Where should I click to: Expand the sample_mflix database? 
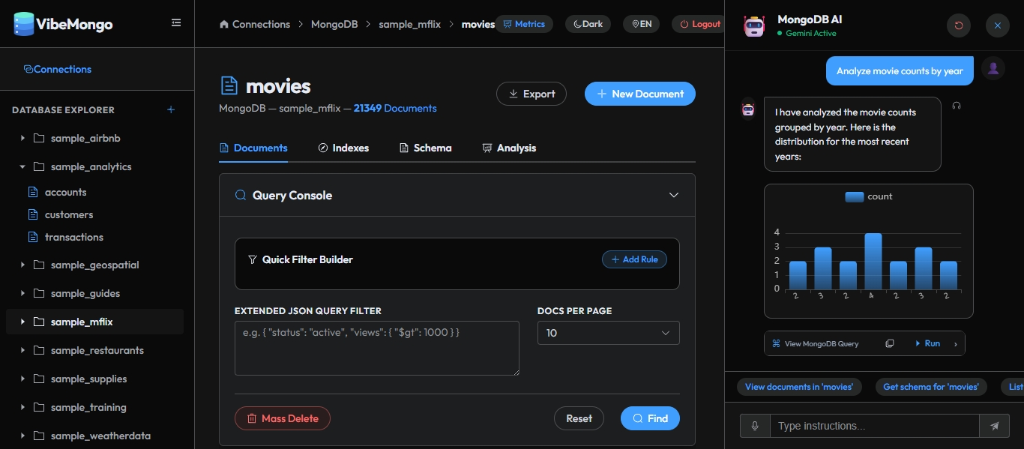(23, 322)
